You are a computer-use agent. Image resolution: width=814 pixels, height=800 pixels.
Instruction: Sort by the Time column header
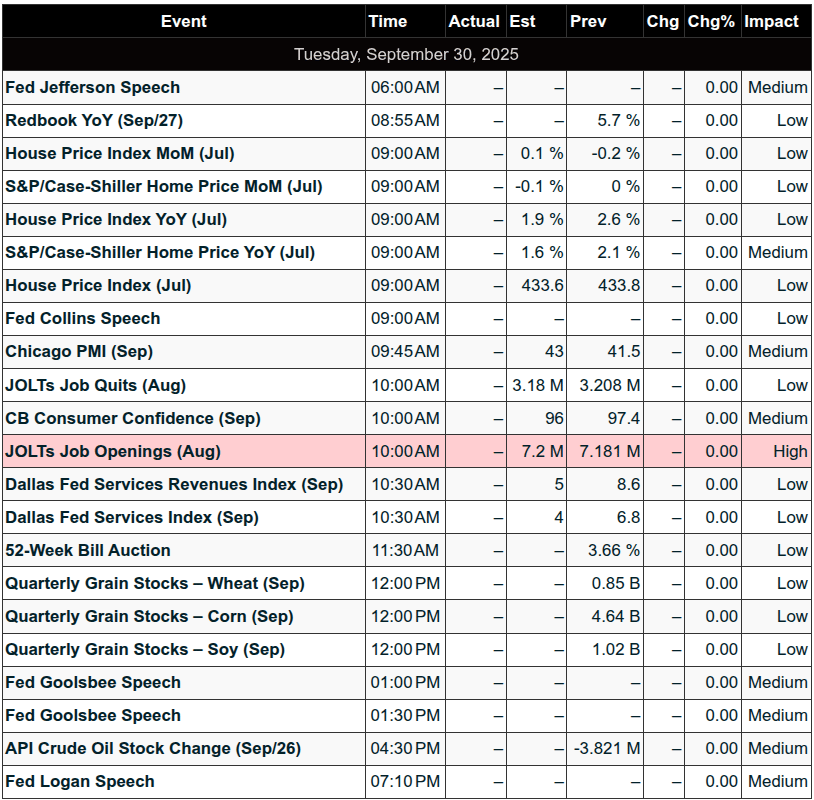point(388,21)
